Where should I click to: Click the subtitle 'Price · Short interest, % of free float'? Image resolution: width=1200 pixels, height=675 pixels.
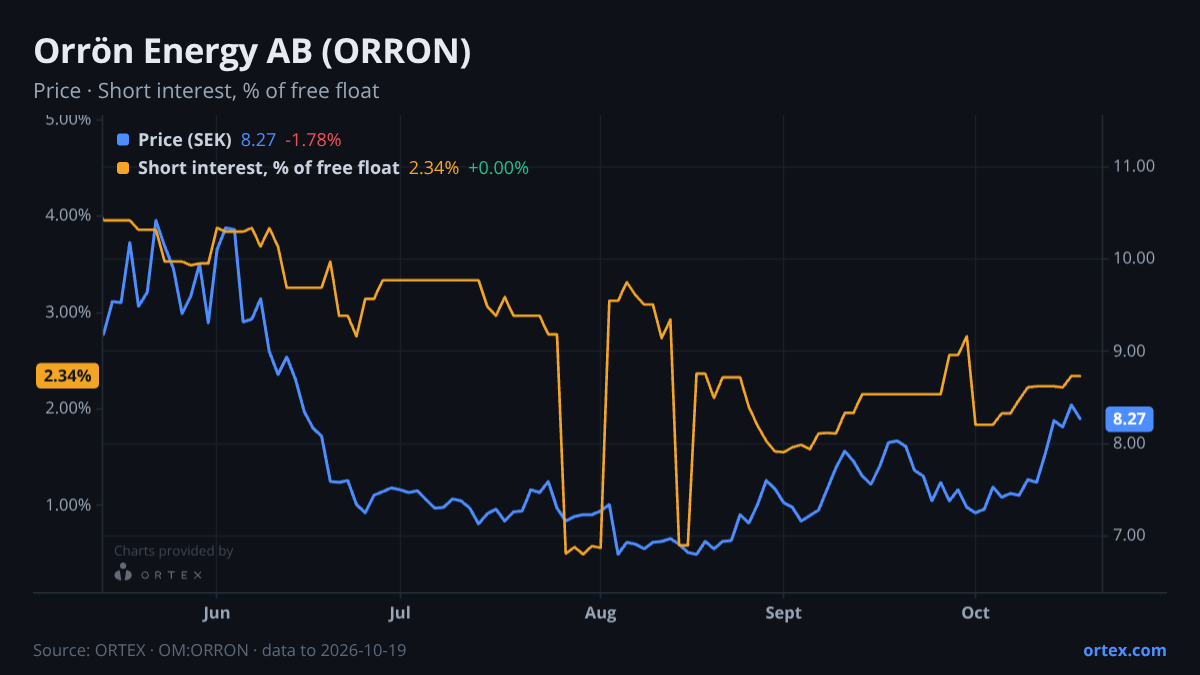point(206,91)
